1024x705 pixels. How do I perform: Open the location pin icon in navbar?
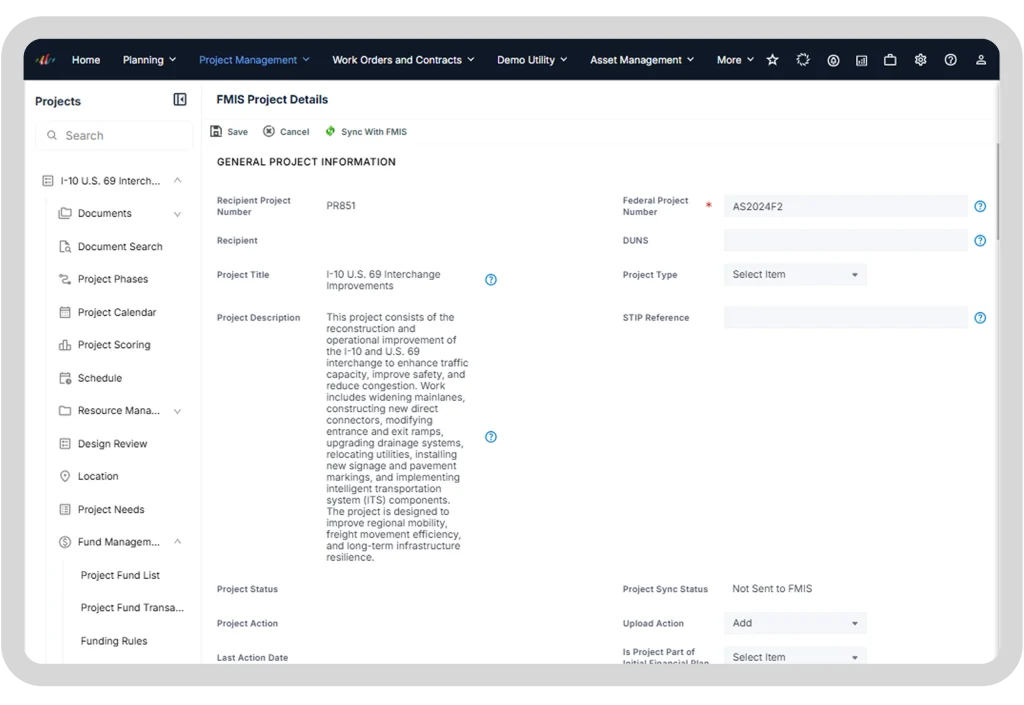click(833, 60)
